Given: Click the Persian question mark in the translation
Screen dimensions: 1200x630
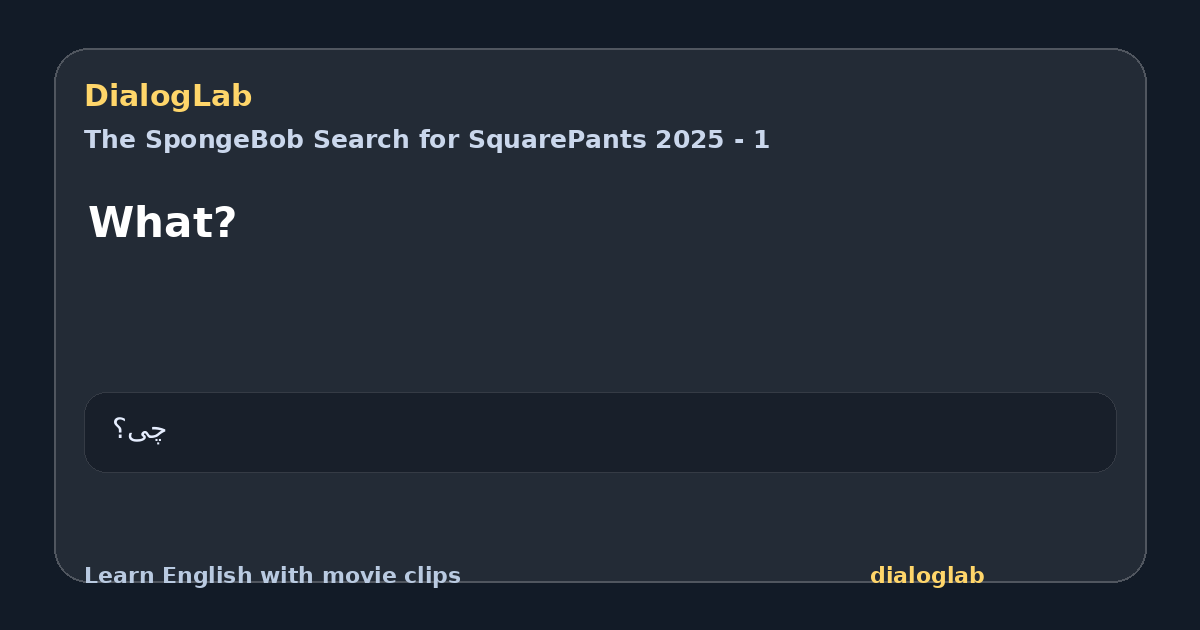Looking at the screenshot, I should pos(119,430).
